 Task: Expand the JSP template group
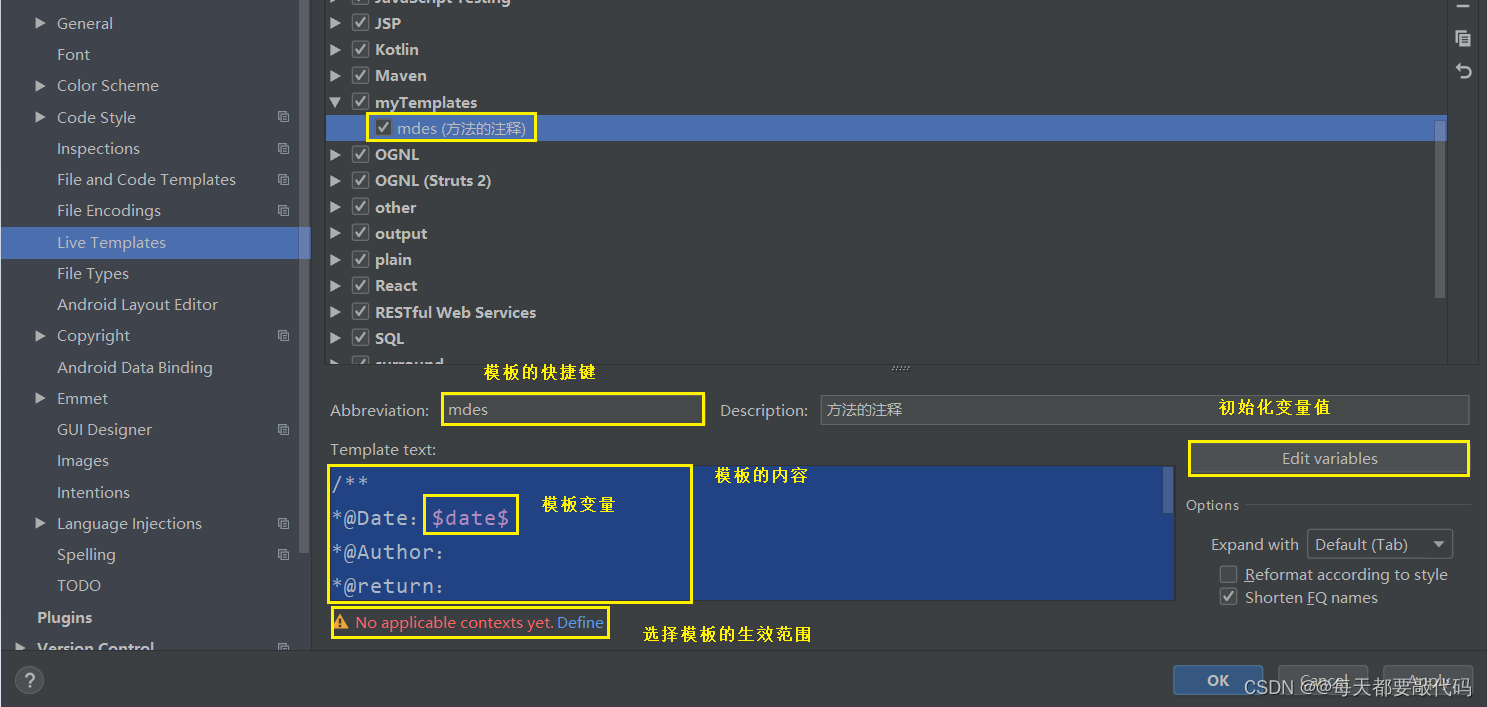point(336,23)
